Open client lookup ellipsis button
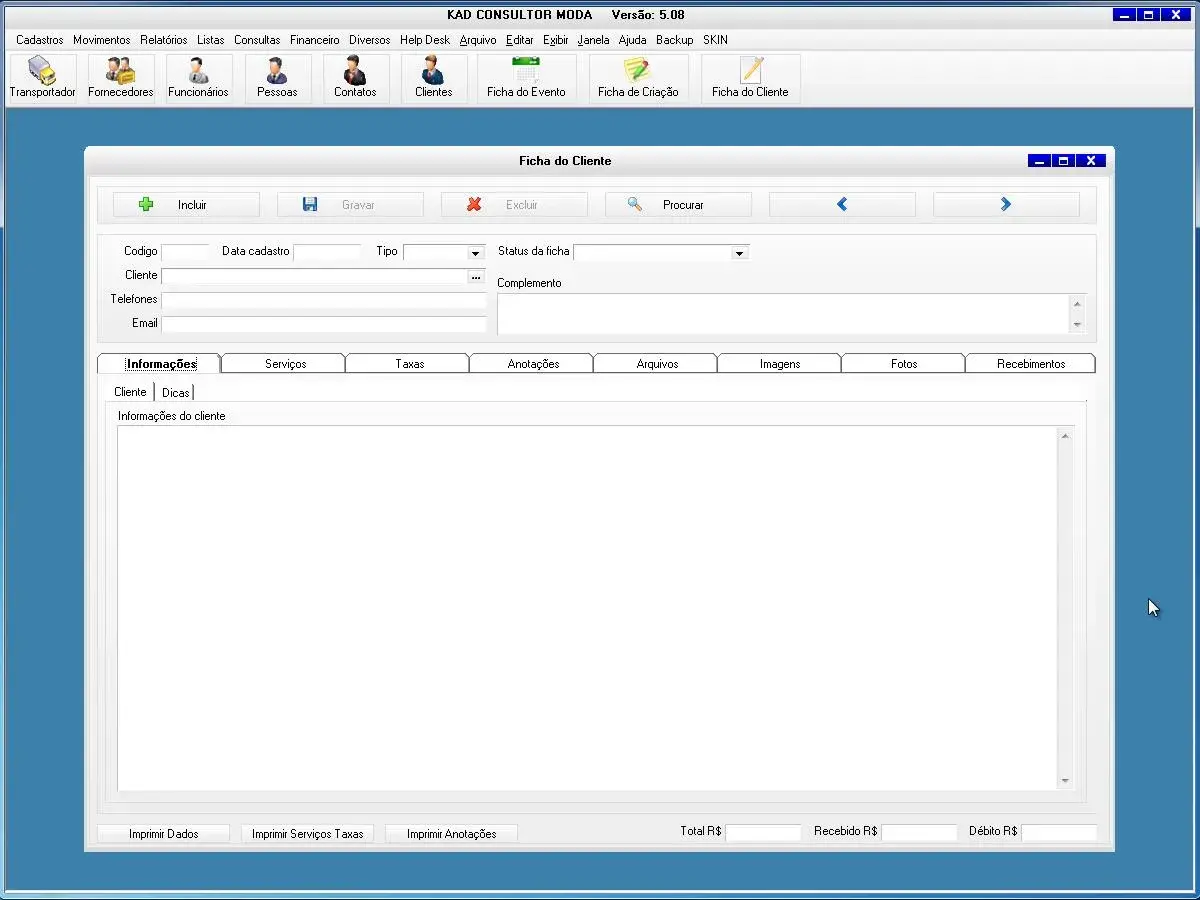This screenshot has width=1200, height=900. click(476, 276)
